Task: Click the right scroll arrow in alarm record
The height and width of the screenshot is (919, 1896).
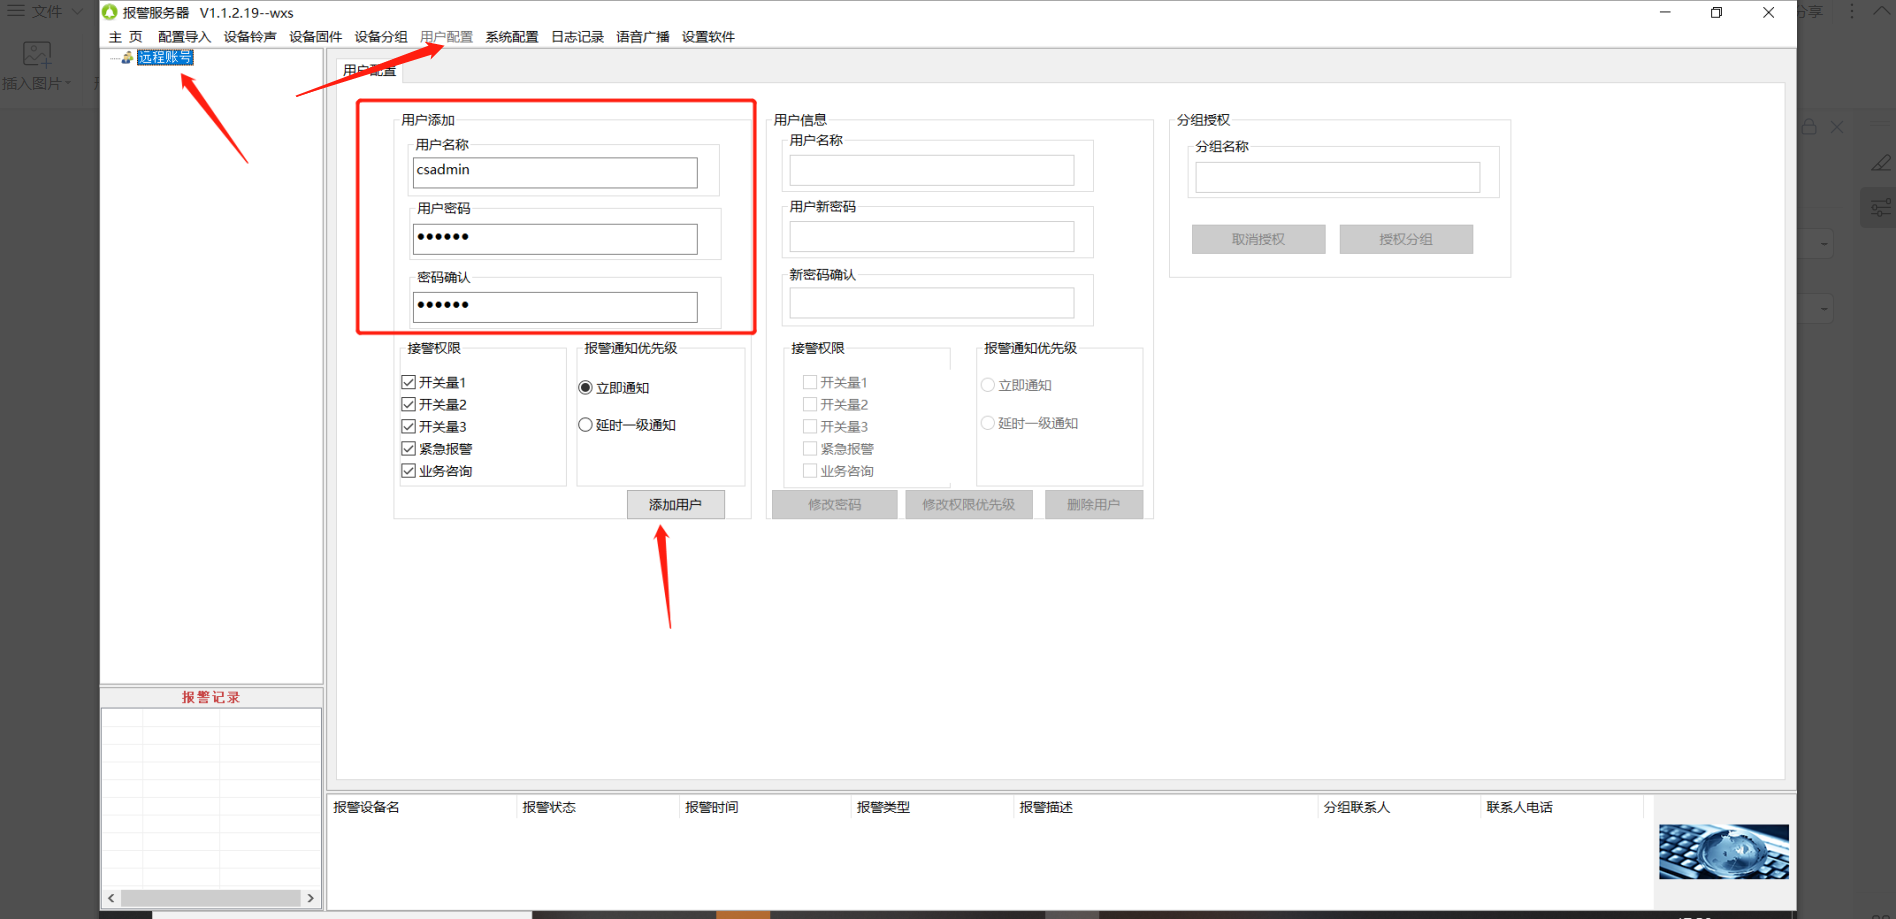Action: tap(311, 898)
